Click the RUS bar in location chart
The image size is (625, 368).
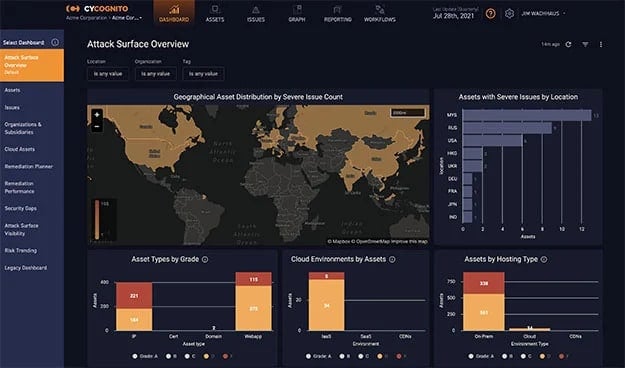507,128
